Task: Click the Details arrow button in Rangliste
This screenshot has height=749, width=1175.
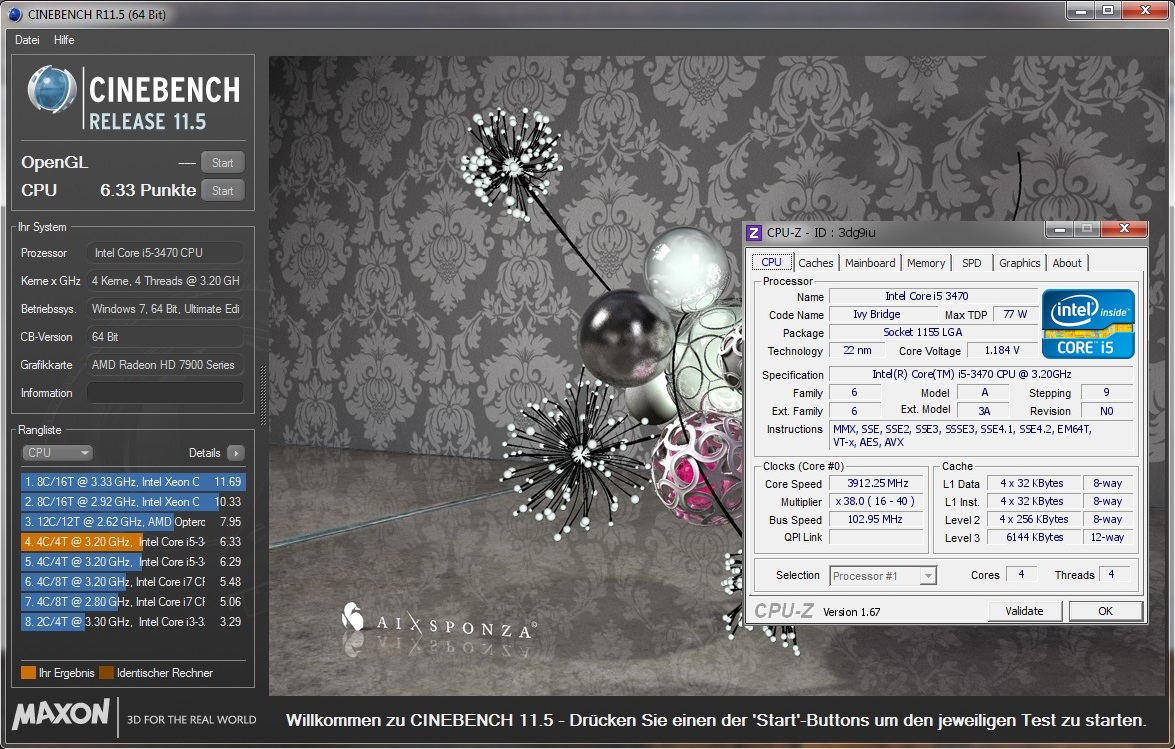Action: [235, 453]
